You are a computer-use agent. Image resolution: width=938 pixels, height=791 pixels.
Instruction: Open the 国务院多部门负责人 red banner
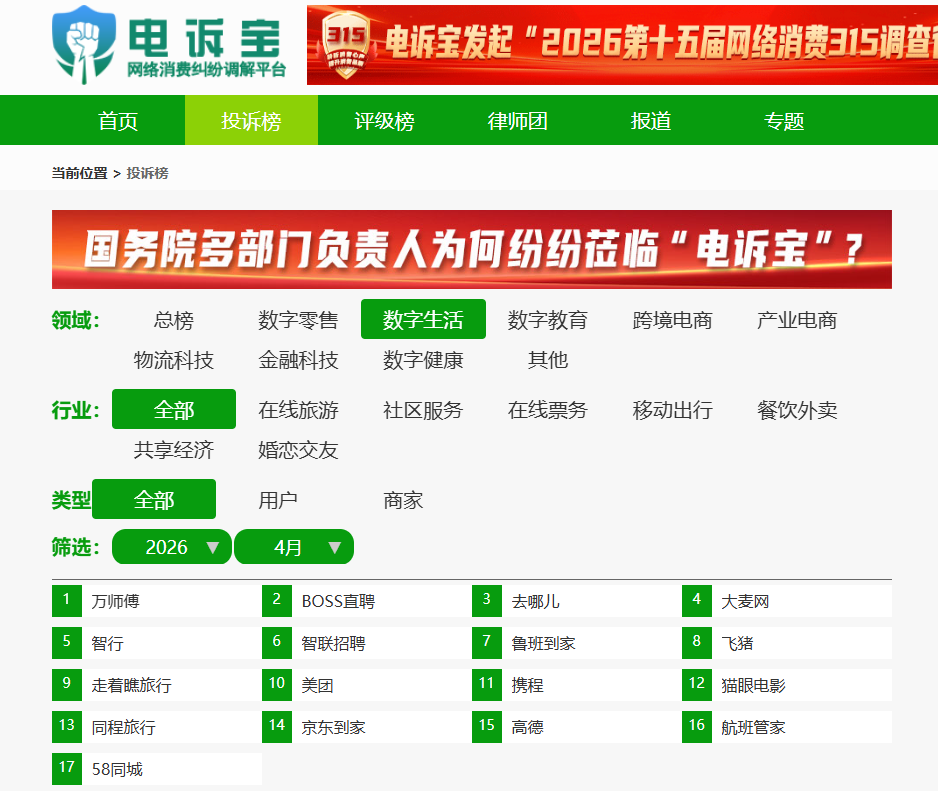click(471, 250)
